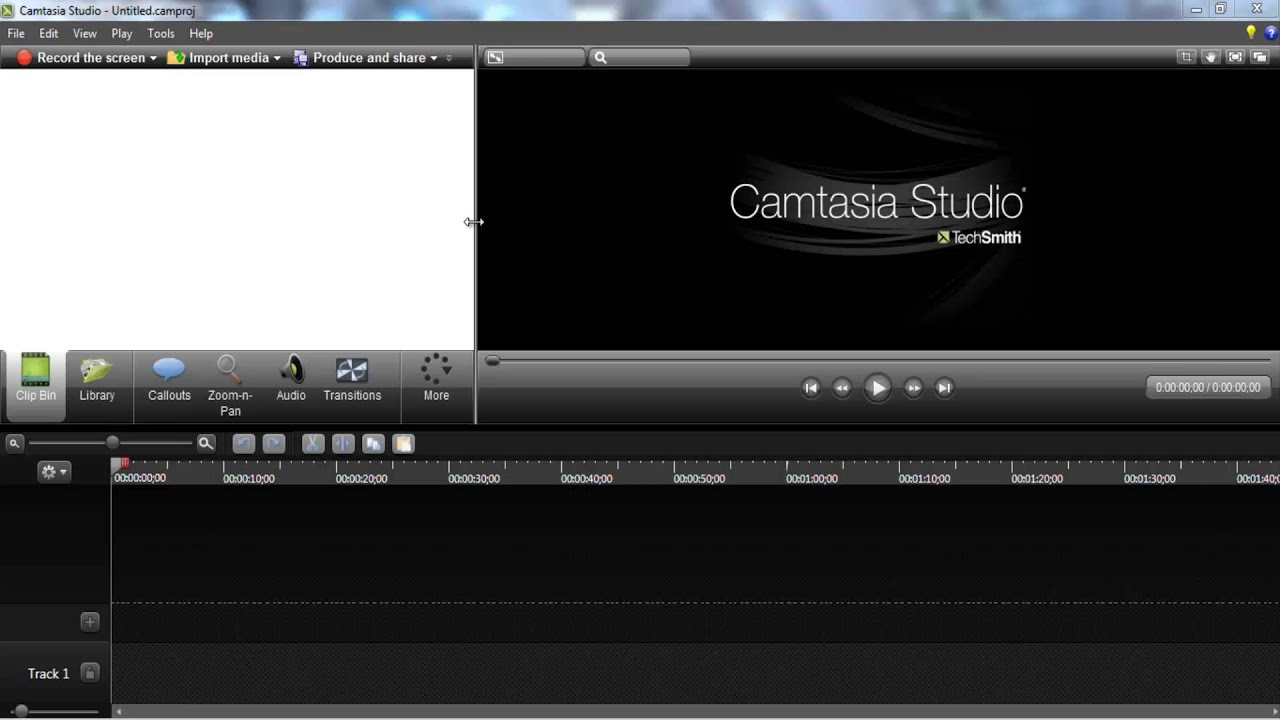Open the editing dimensions dropdown in preview
This screenshot has width=1280, height=720.
point(534,58)
